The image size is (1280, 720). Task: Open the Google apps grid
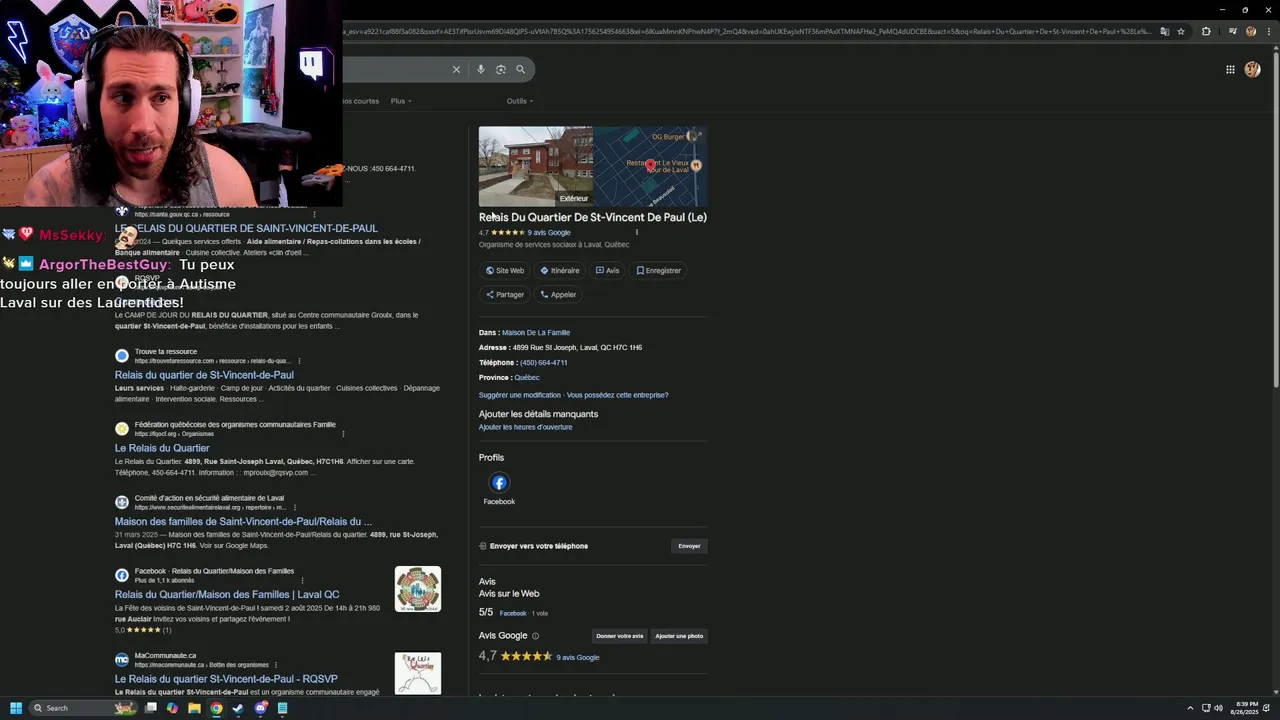(x=1230, y=69)
